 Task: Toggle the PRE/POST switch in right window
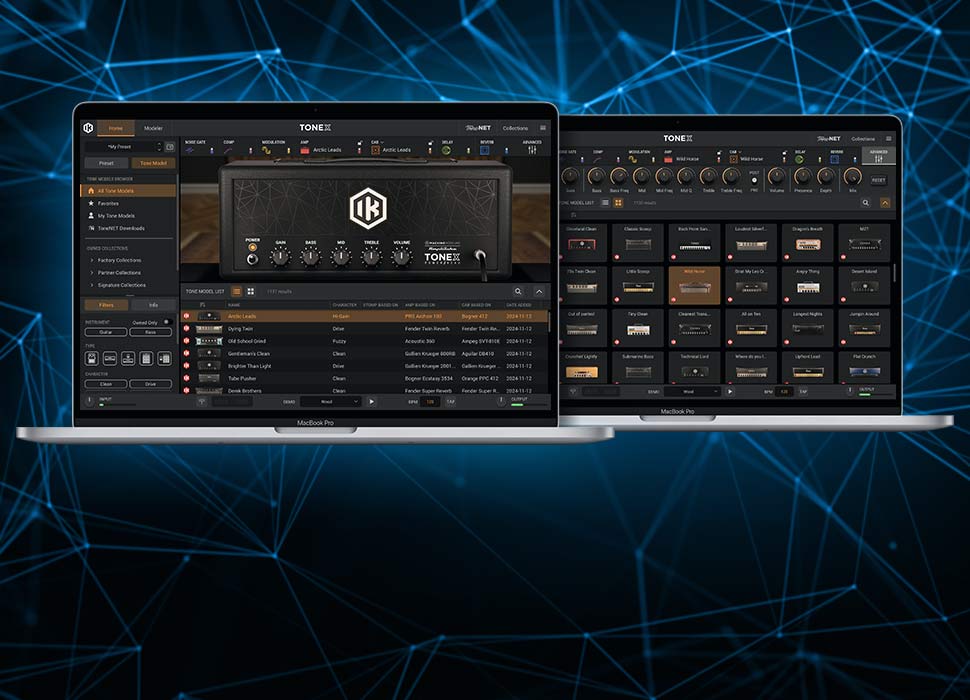point(754,181)
